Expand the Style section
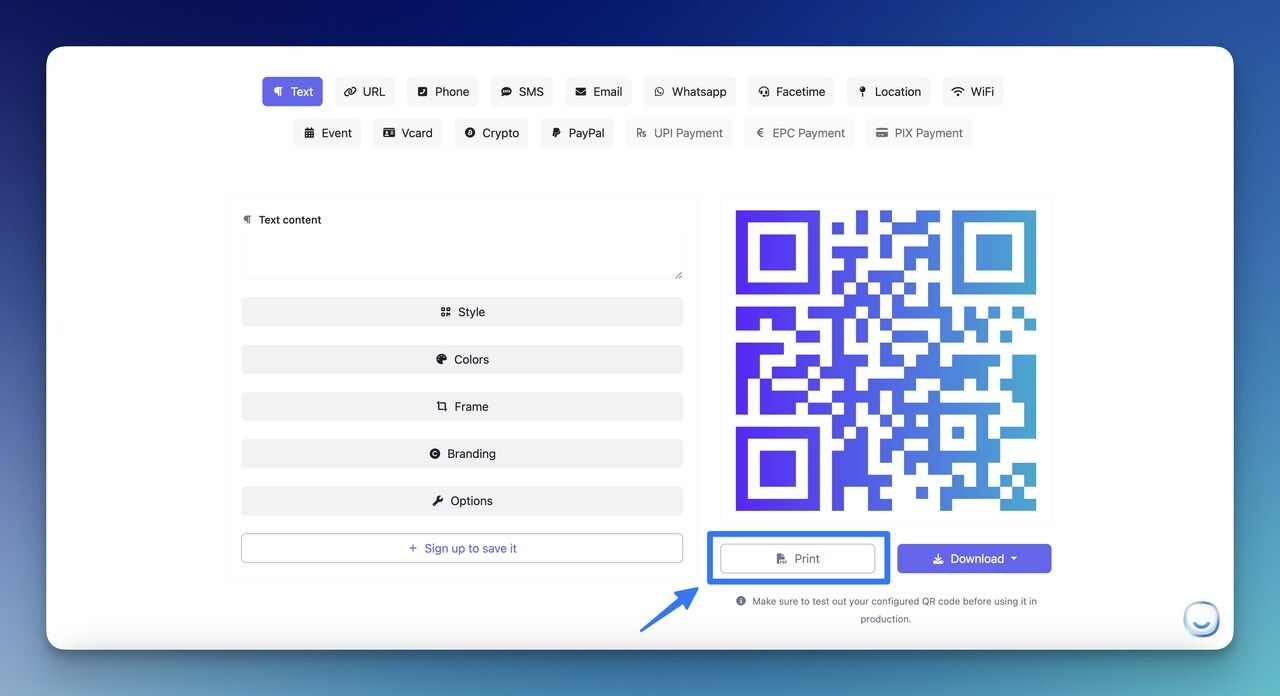The height and width of the screenshot is (696, 1280). pyautogui.click(x=462, y=312)
